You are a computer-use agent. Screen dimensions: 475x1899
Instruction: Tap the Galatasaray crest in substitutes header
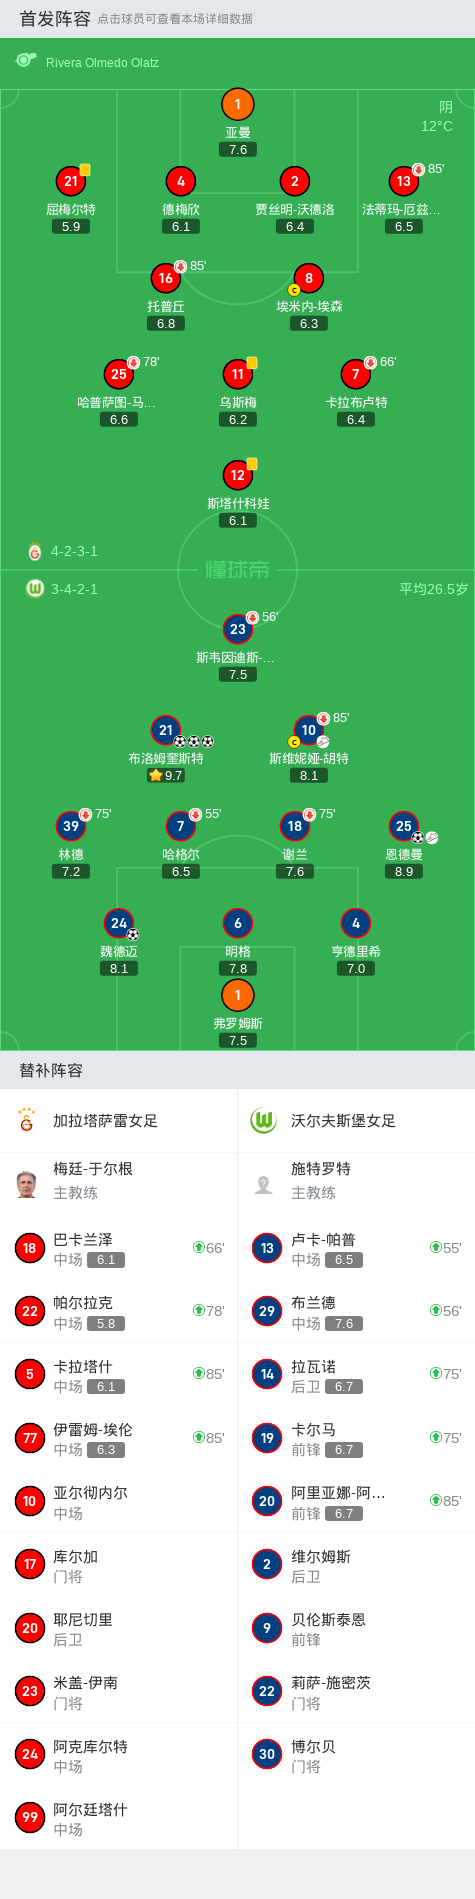pos(27,1120)
